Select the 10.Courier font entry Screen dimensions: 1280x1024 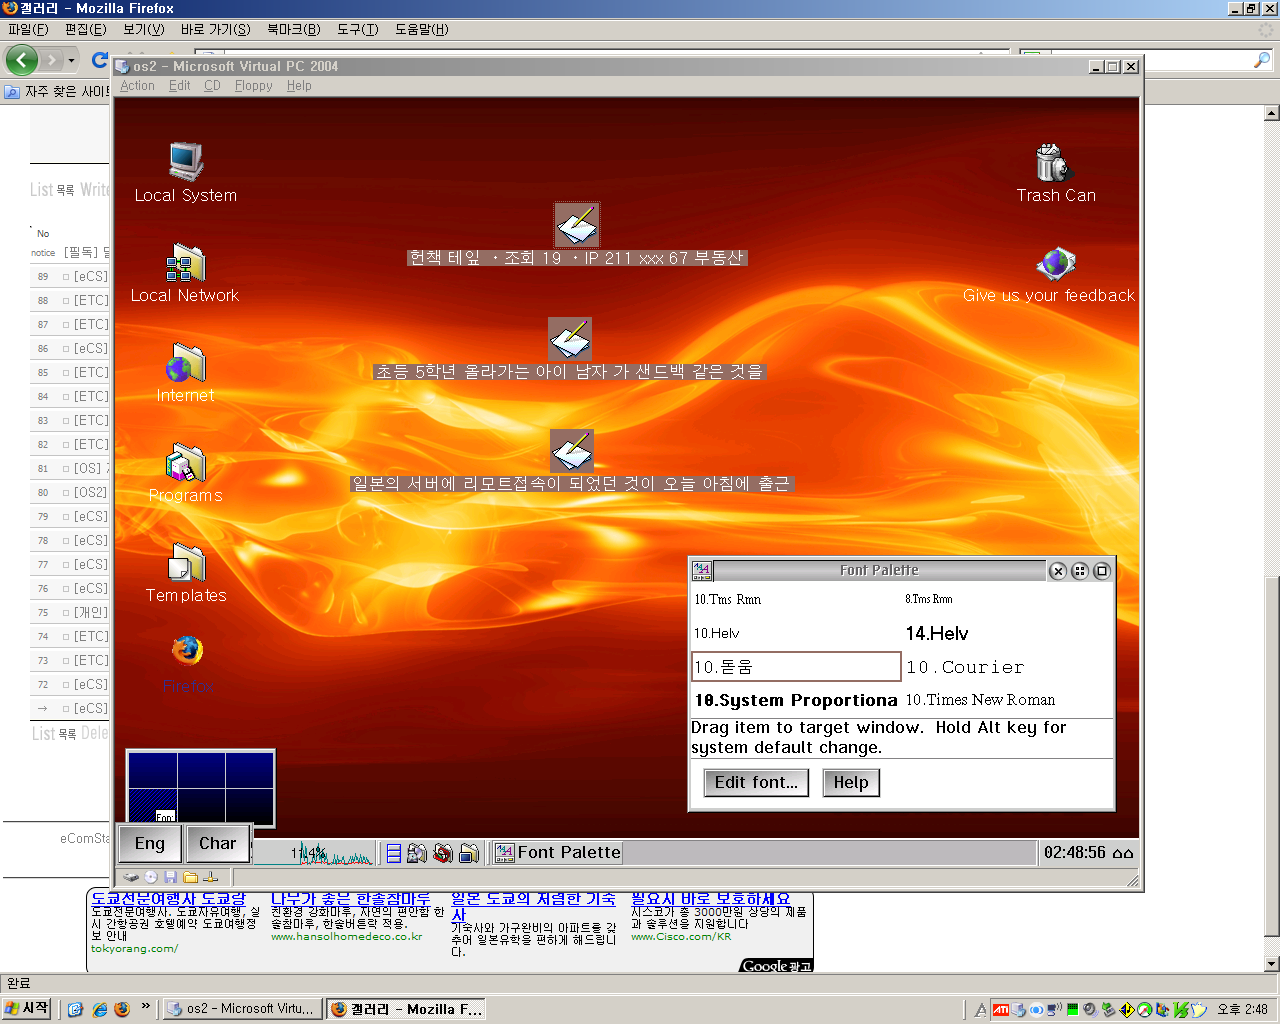click(965, 667)
